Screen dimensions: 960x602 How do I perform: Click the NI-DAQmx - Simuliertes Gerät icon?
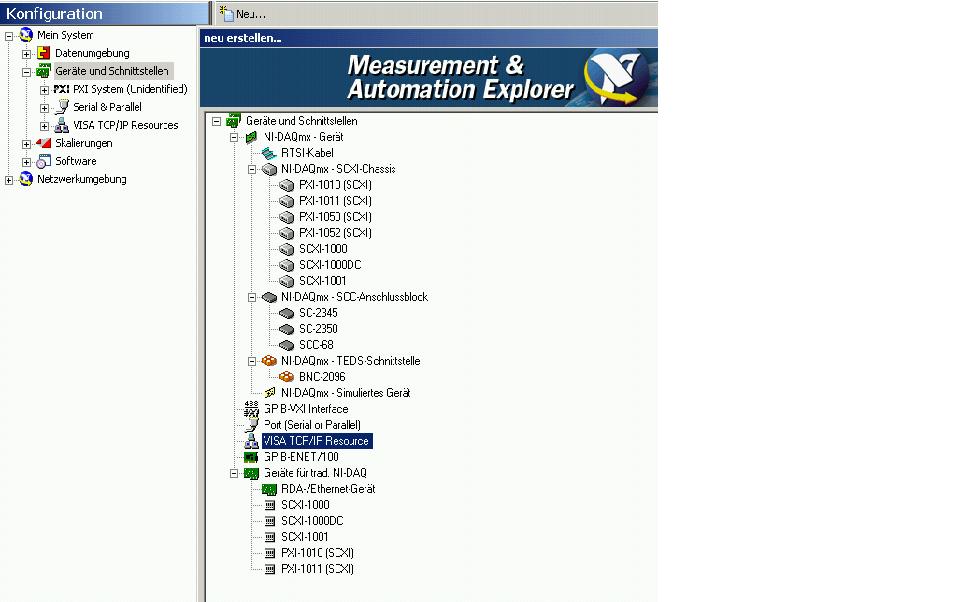coord(269,393)
